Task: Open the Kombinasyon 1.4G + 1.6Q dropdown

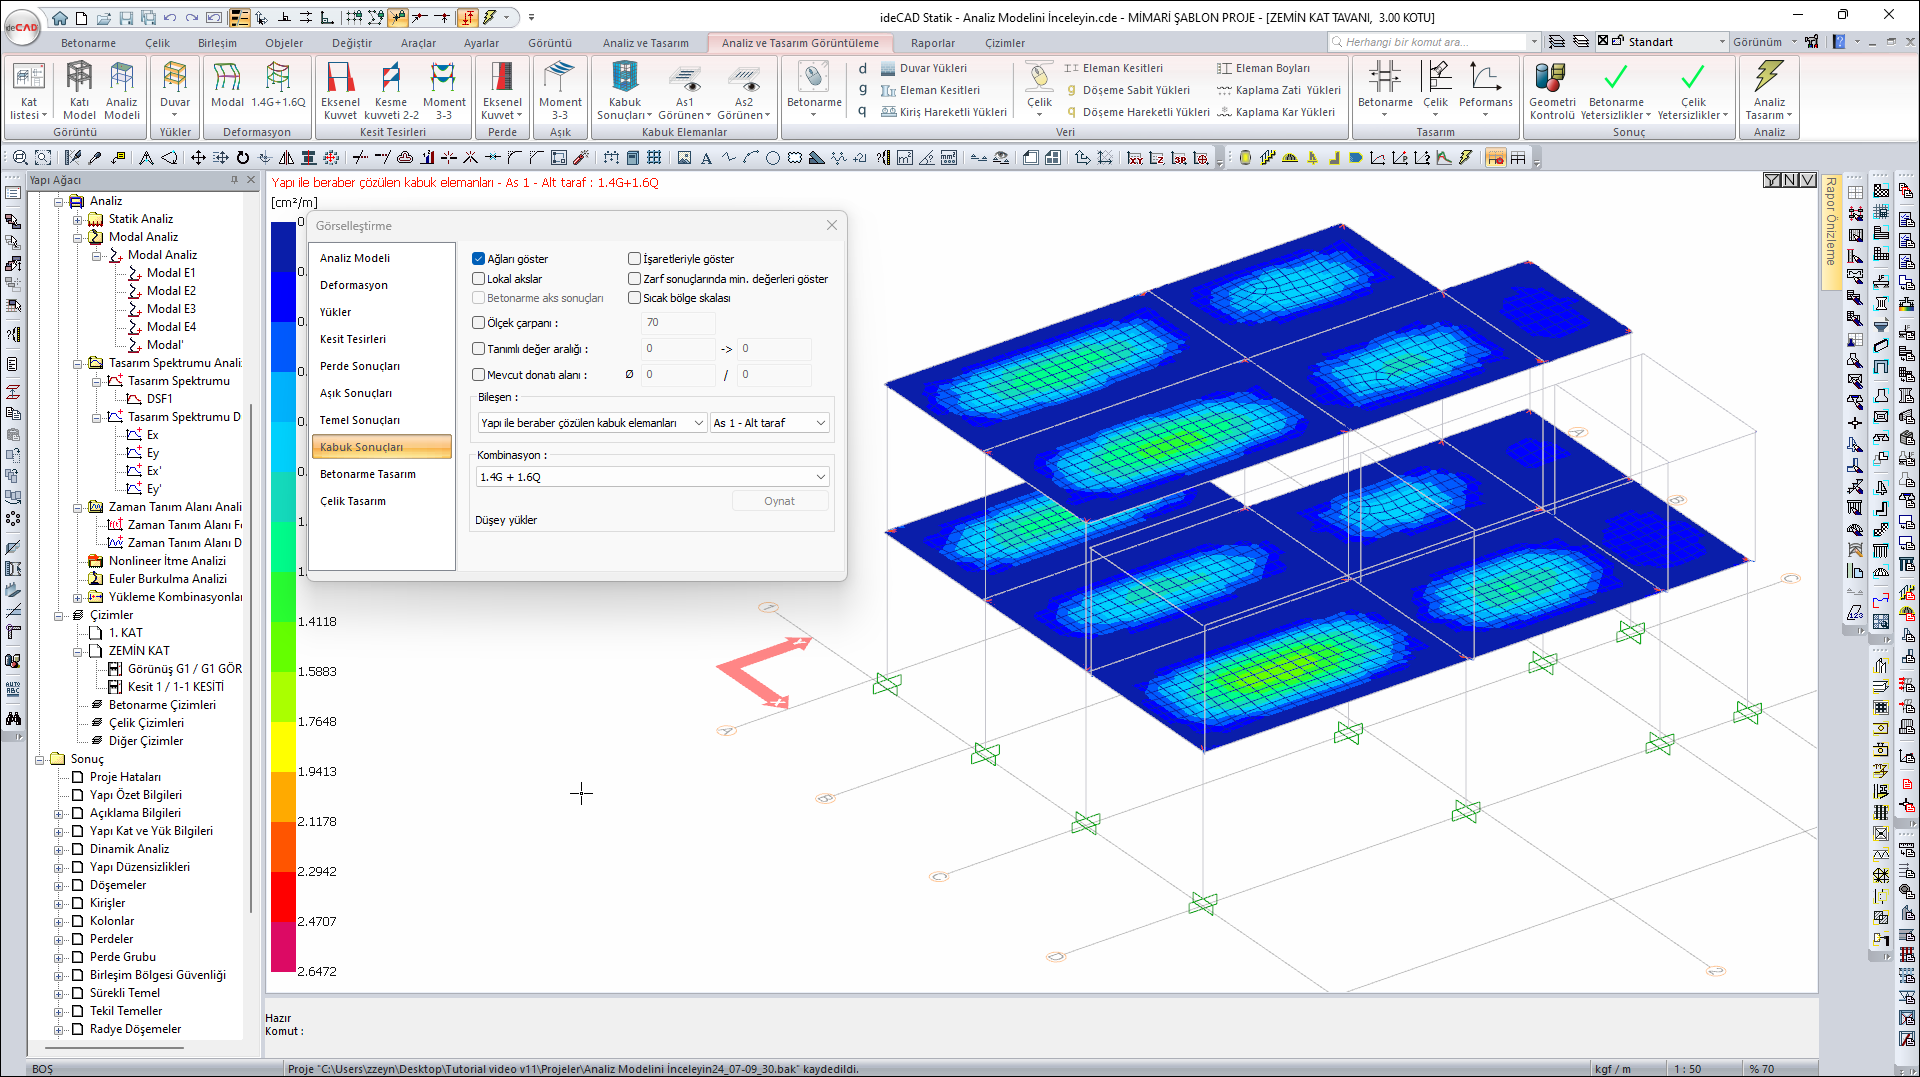Action: click(x=652, y=477)
